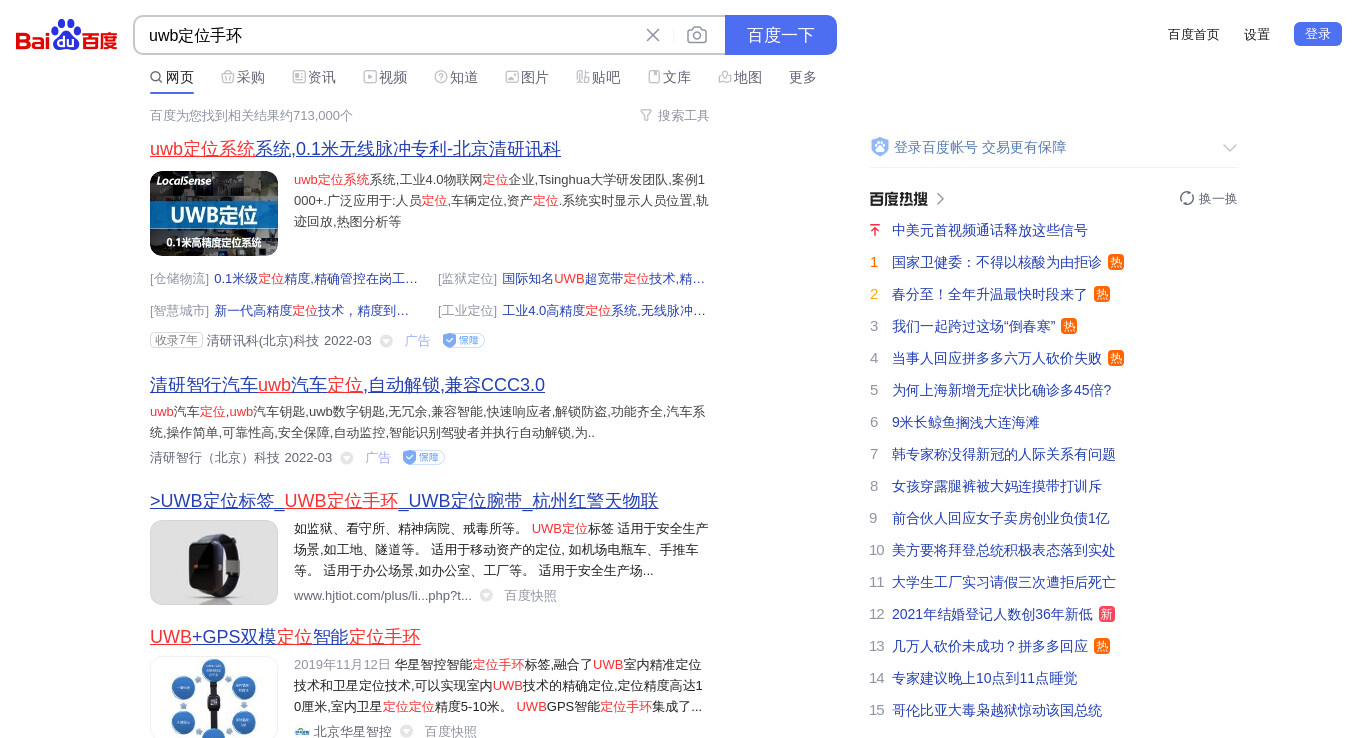This screenshot has height=738, width=1366.
Task: Click the 登录 login button
Action: pyautogui.click(x=1318, y=34)
